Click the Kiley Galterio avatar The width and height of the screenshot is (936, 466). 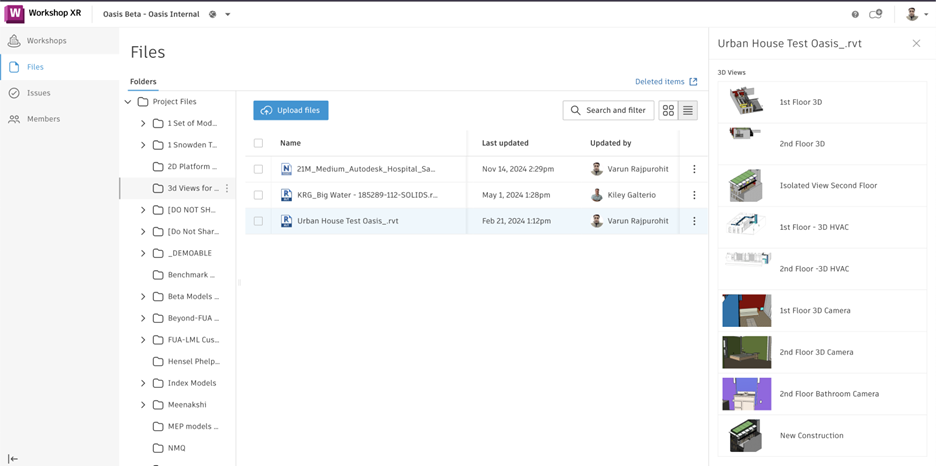pos(596,195)
